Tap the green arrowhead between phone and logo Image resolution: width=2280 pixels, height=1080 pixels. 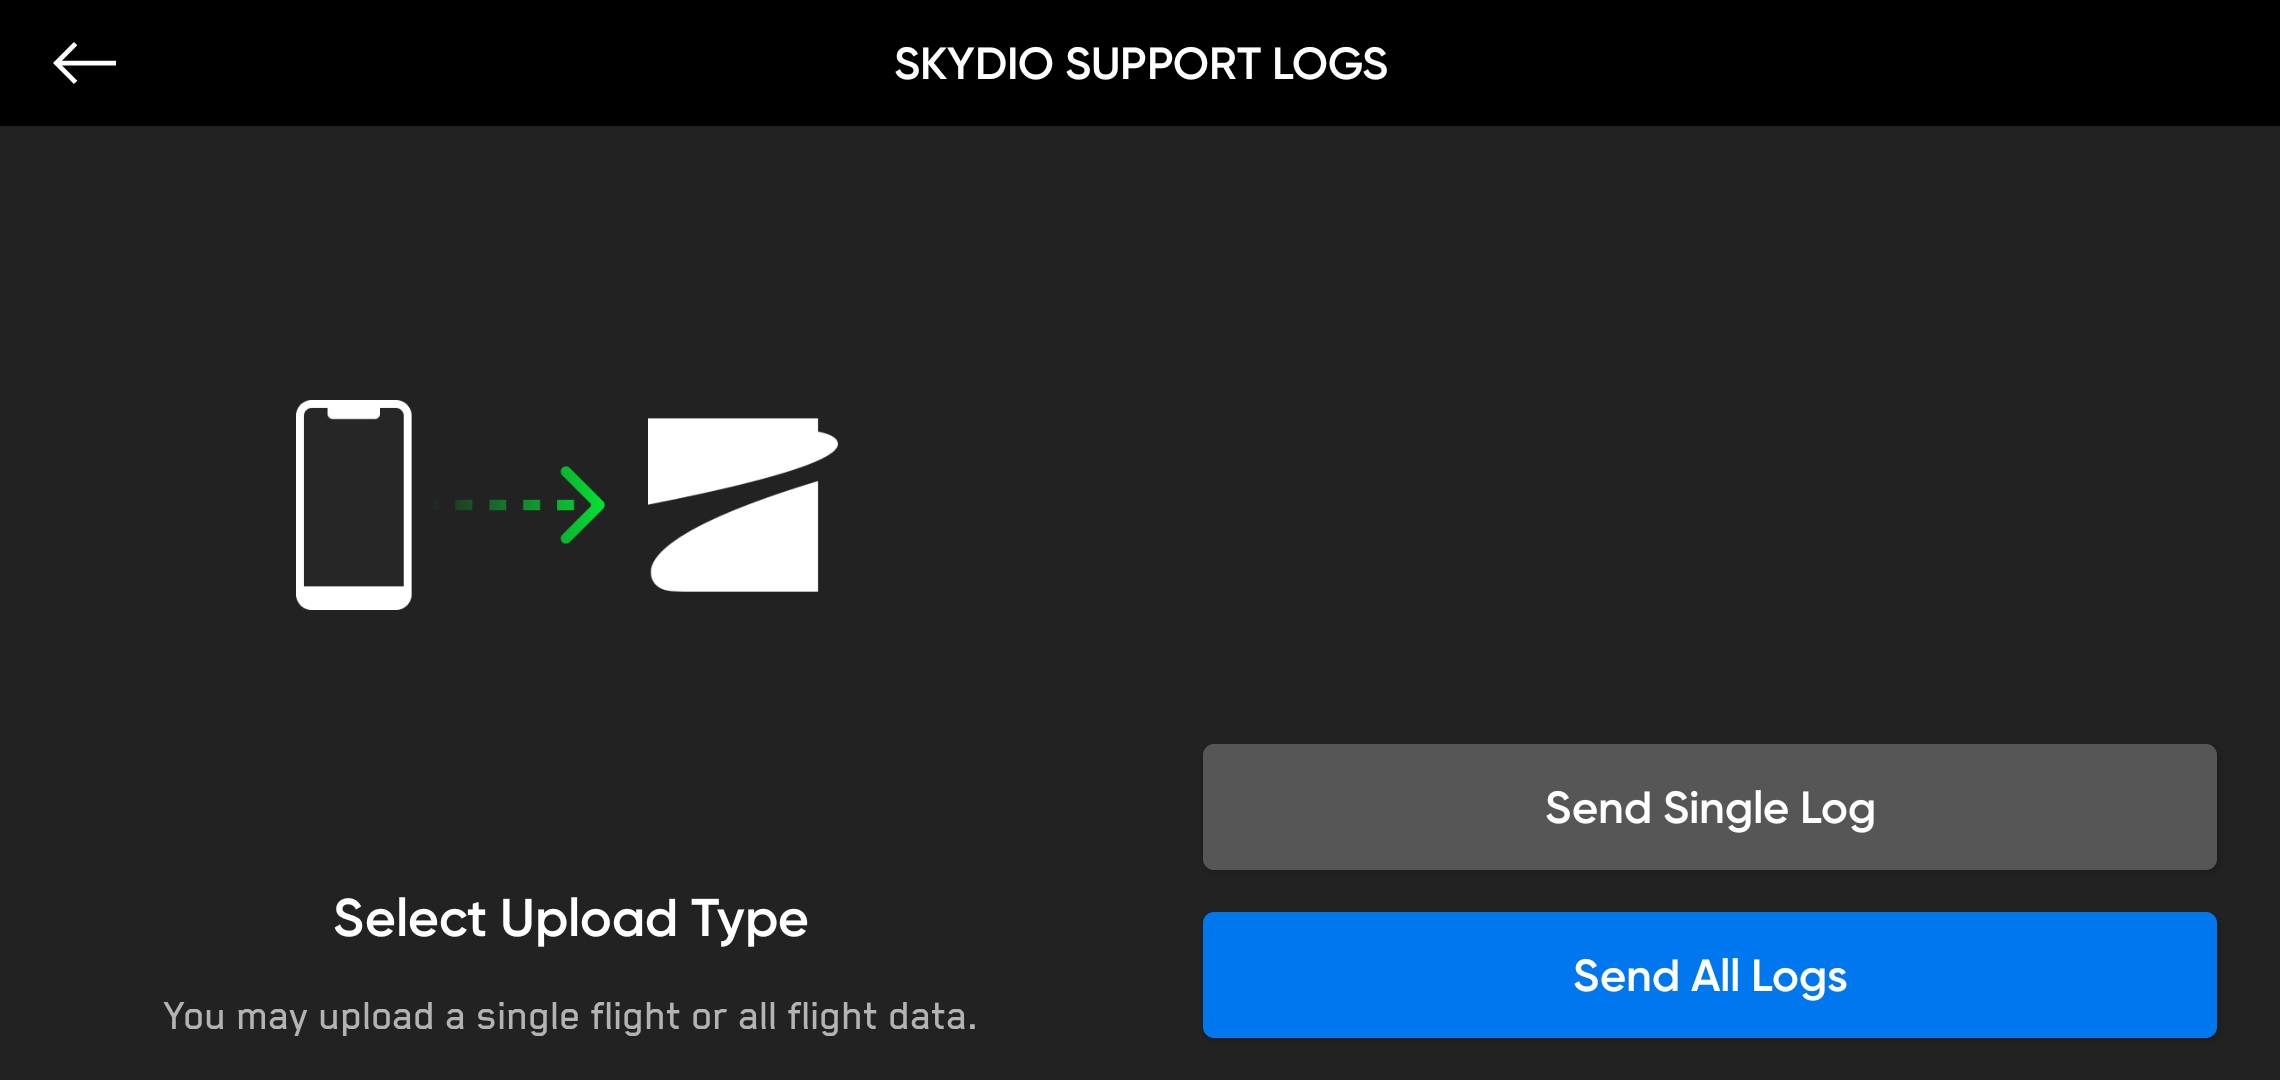coord(584,505)
